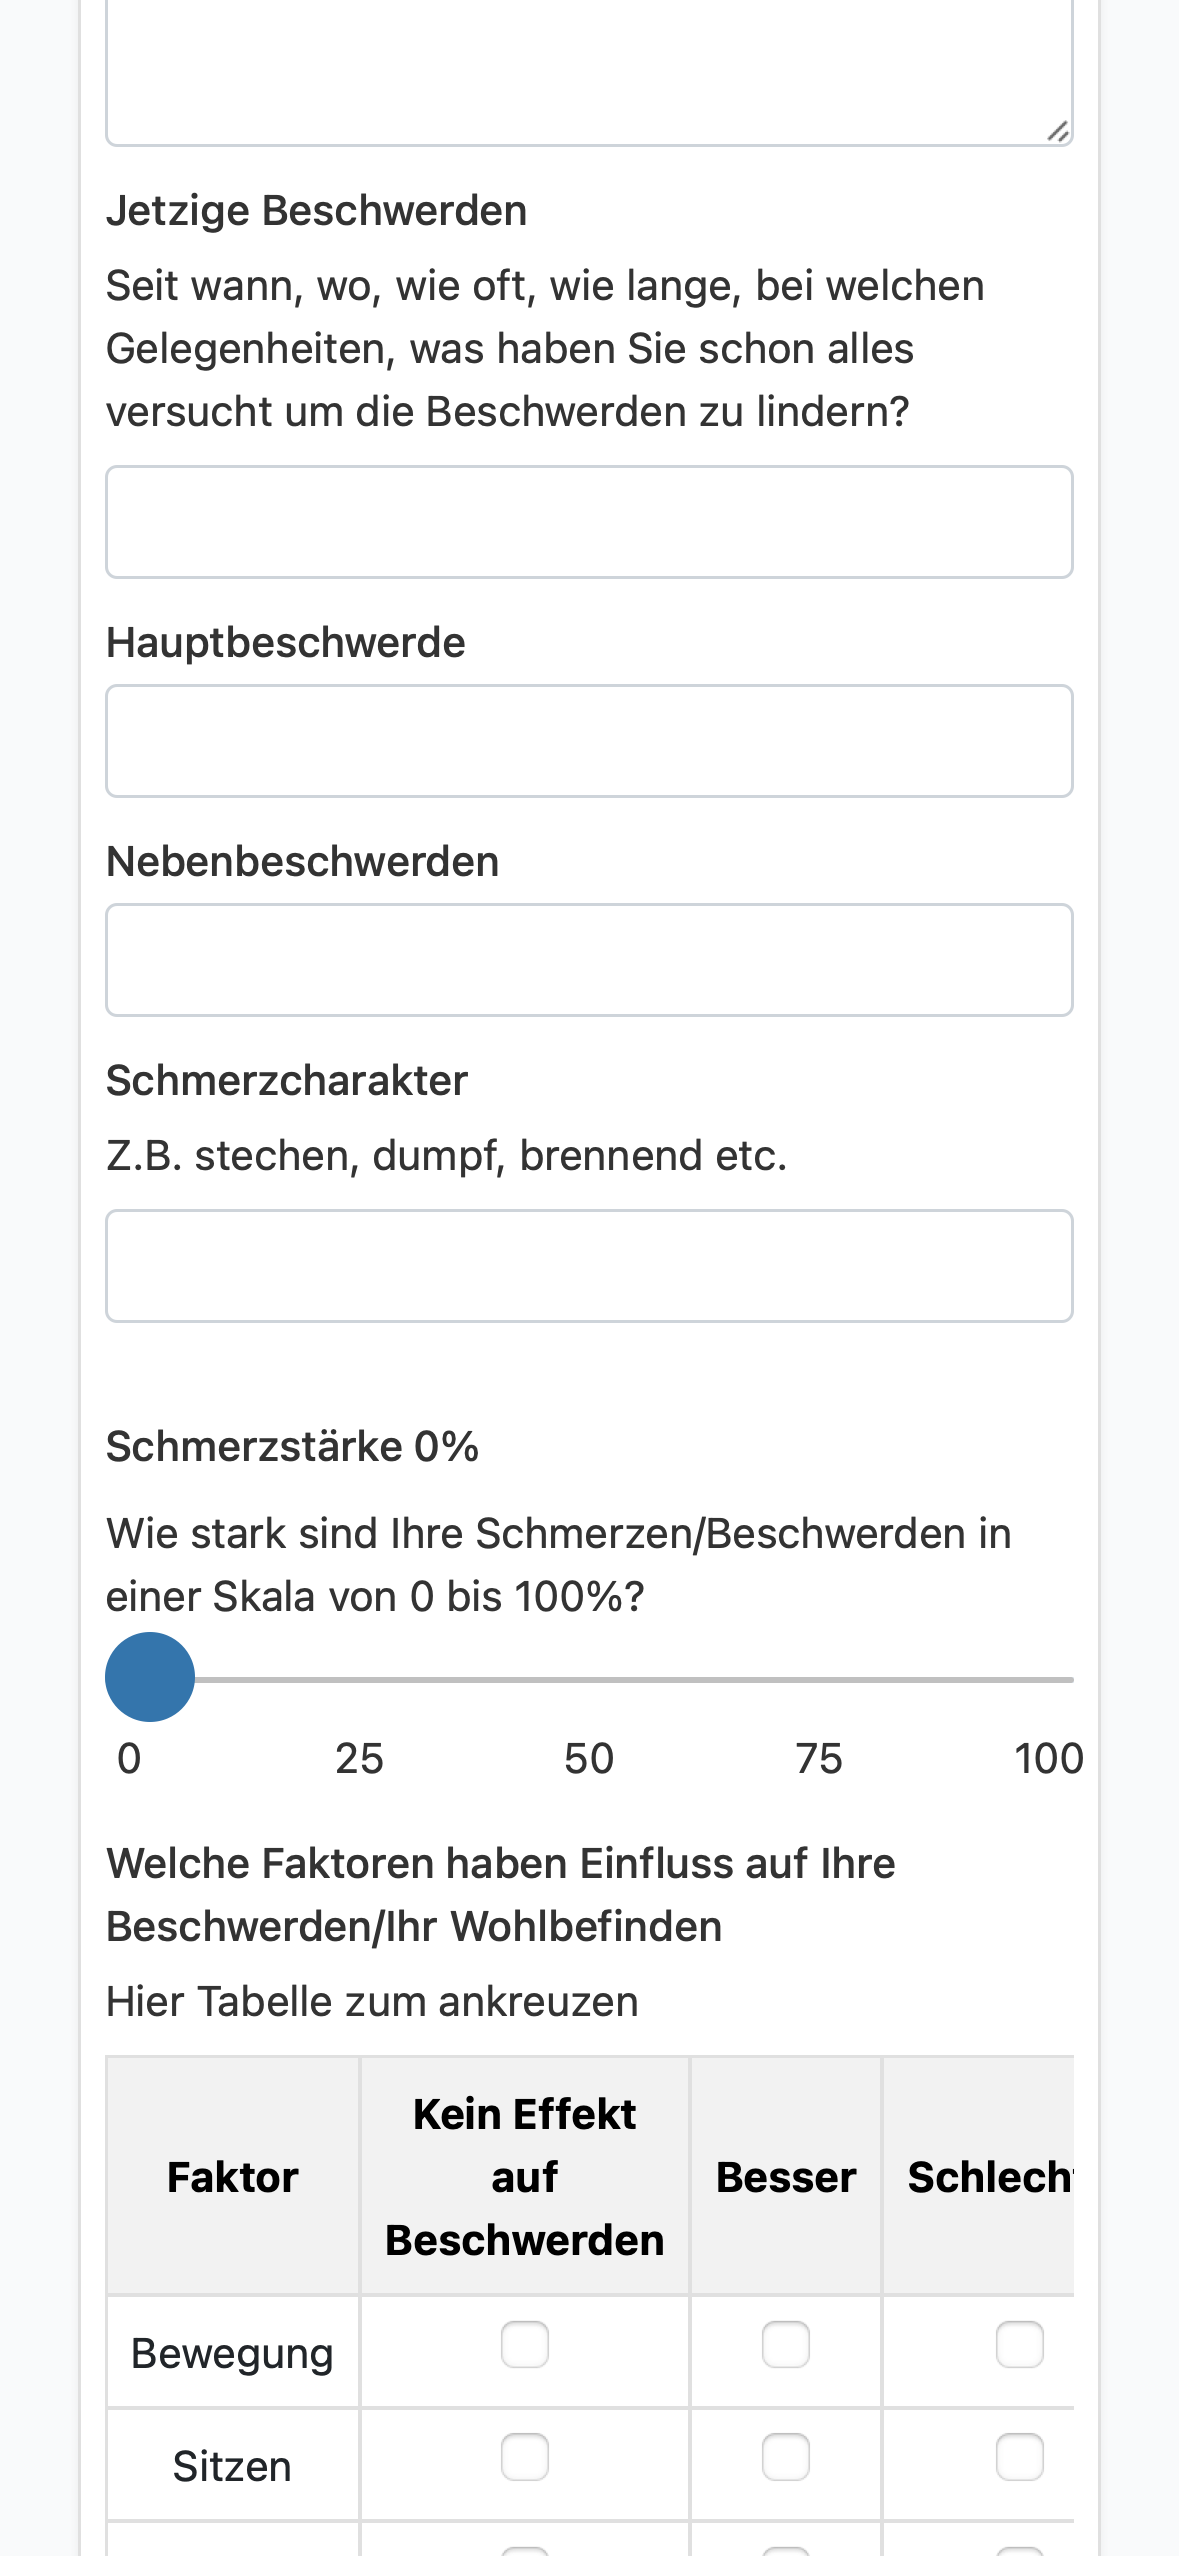Viewport: 1179px width, 2556px height.
Task: Click the slider tick label 25
Action: pos(359,1759)
